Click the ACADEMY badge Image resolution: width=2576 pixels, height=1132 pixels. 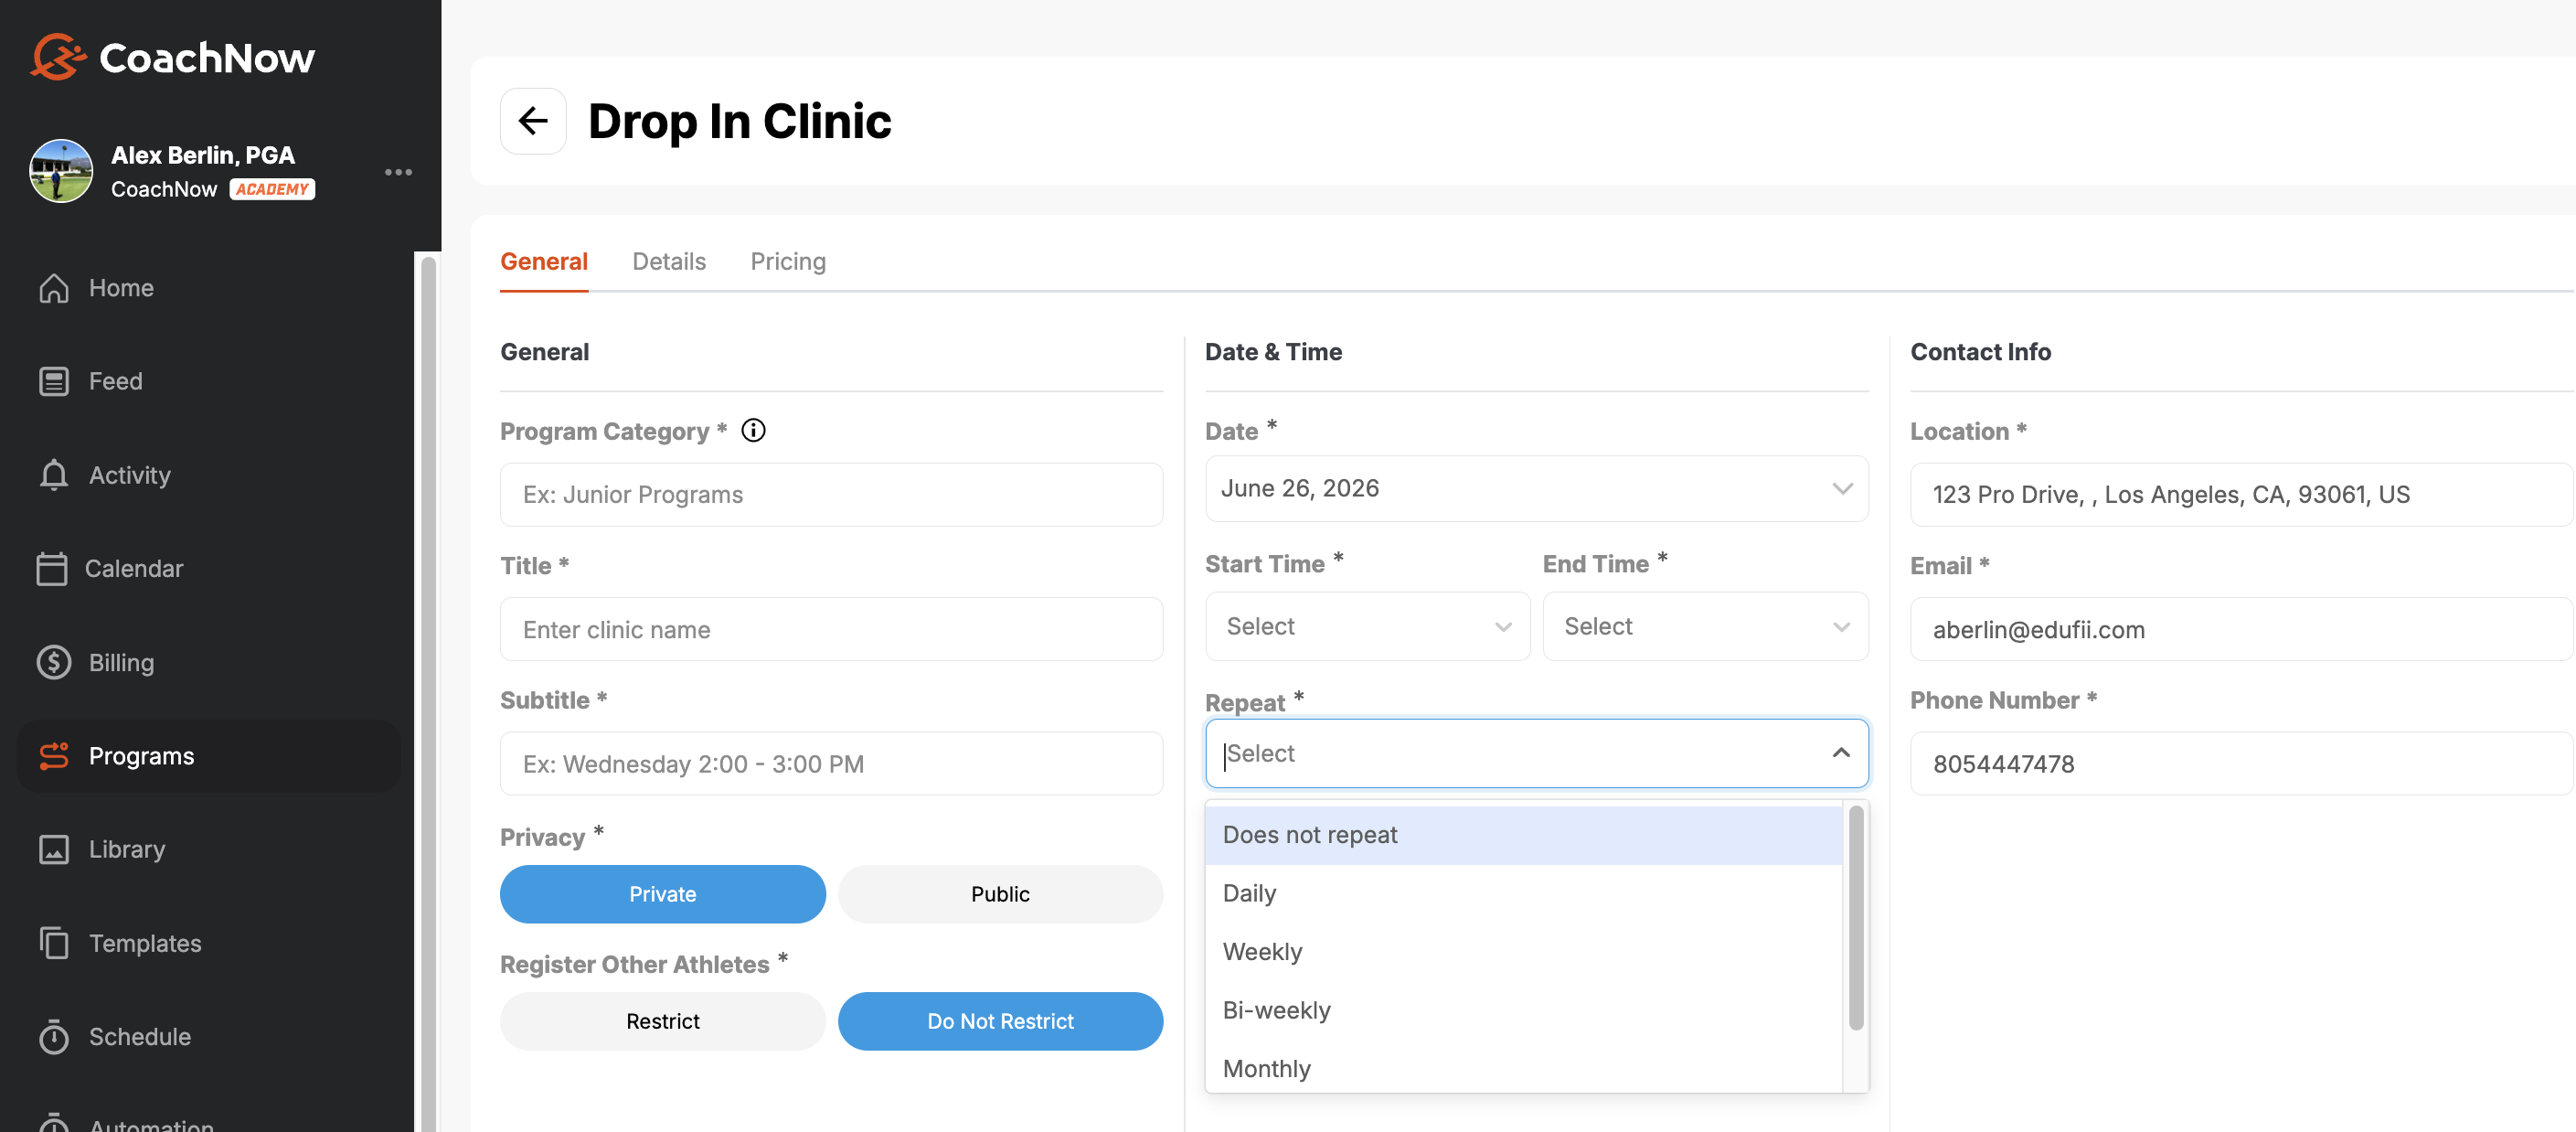click(x=272, y=190)
